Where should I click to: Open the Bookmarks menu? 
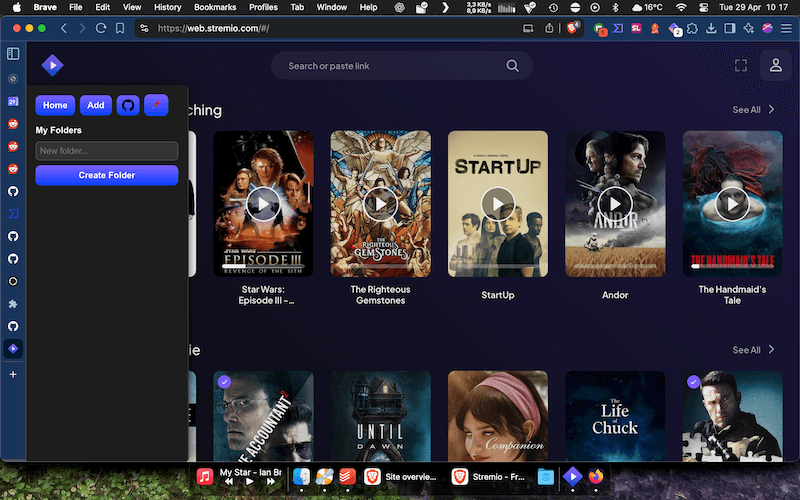215,7
